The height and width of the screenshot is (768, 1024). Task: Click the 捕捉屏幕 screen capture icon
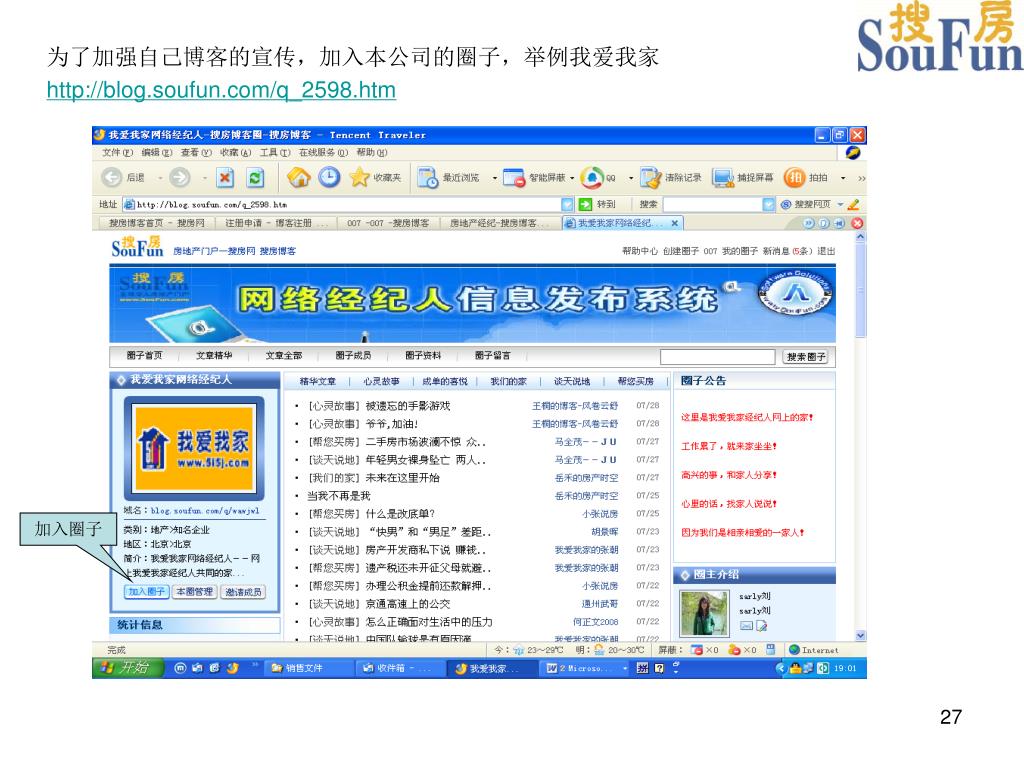(723, 178)
